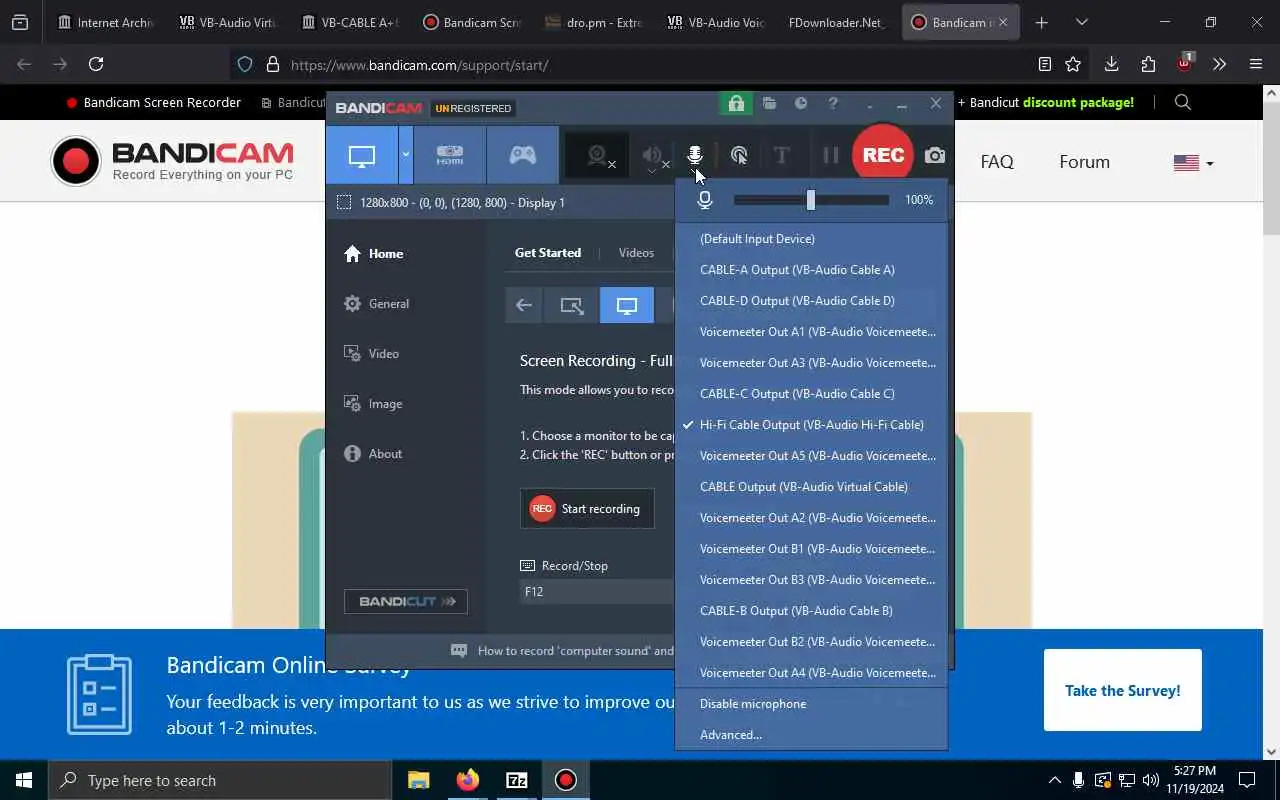Choose Voicemeeter Out B2 device

click(x=811, y=642)
